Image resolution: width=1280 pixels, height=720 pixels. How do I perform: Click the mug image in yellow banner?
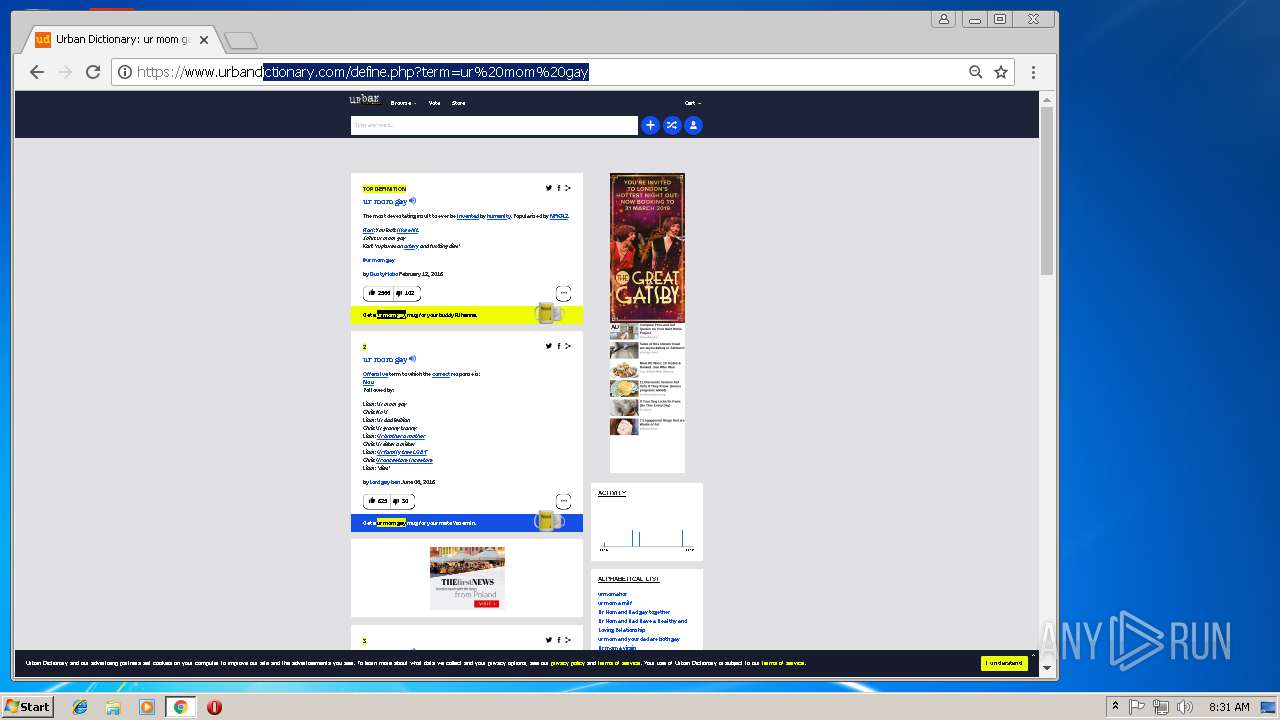coord(548,313)
